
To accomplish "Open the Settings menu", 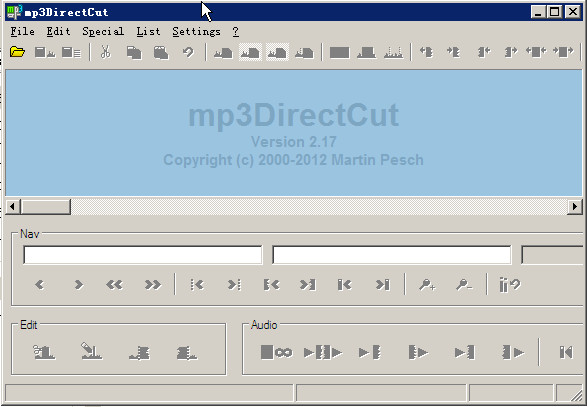I will tap(197, 31).
